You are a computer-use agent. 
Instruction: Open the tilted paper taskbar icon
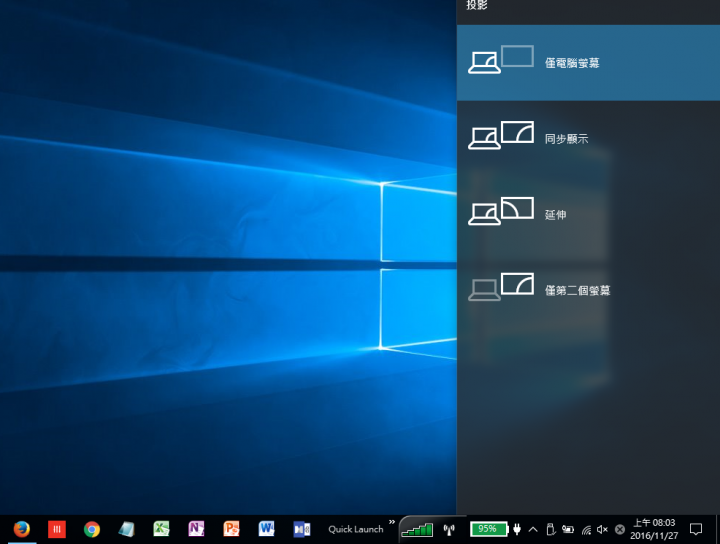126,529
